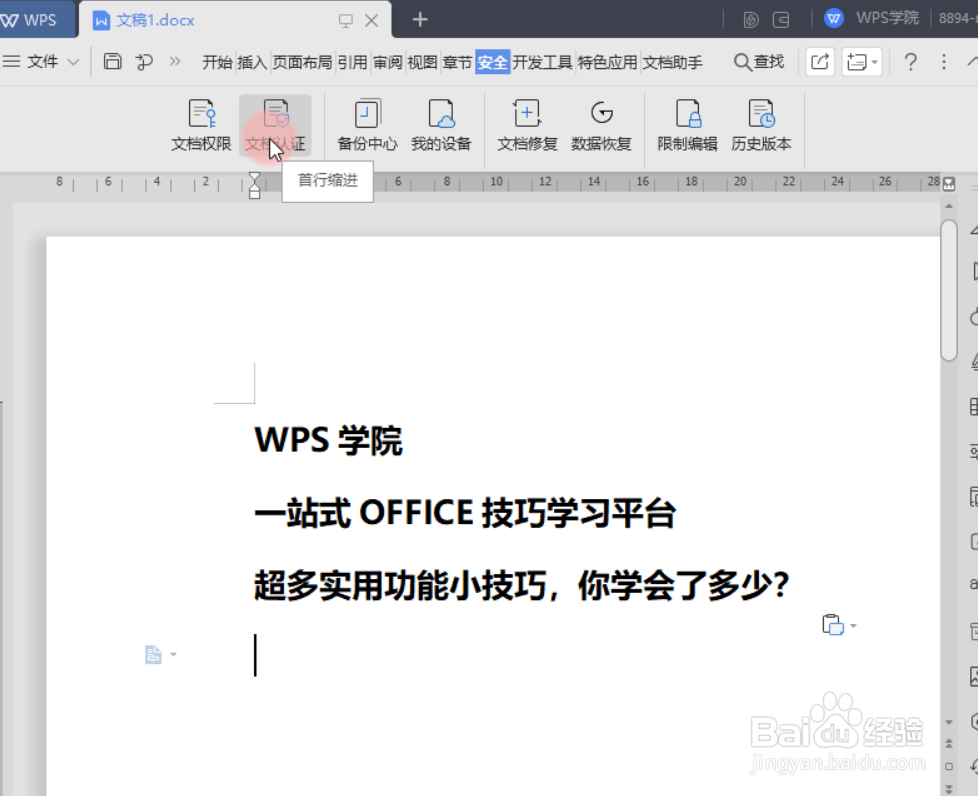Open the WPS学院 account link
978x796 pixels.
pos(887,18)
